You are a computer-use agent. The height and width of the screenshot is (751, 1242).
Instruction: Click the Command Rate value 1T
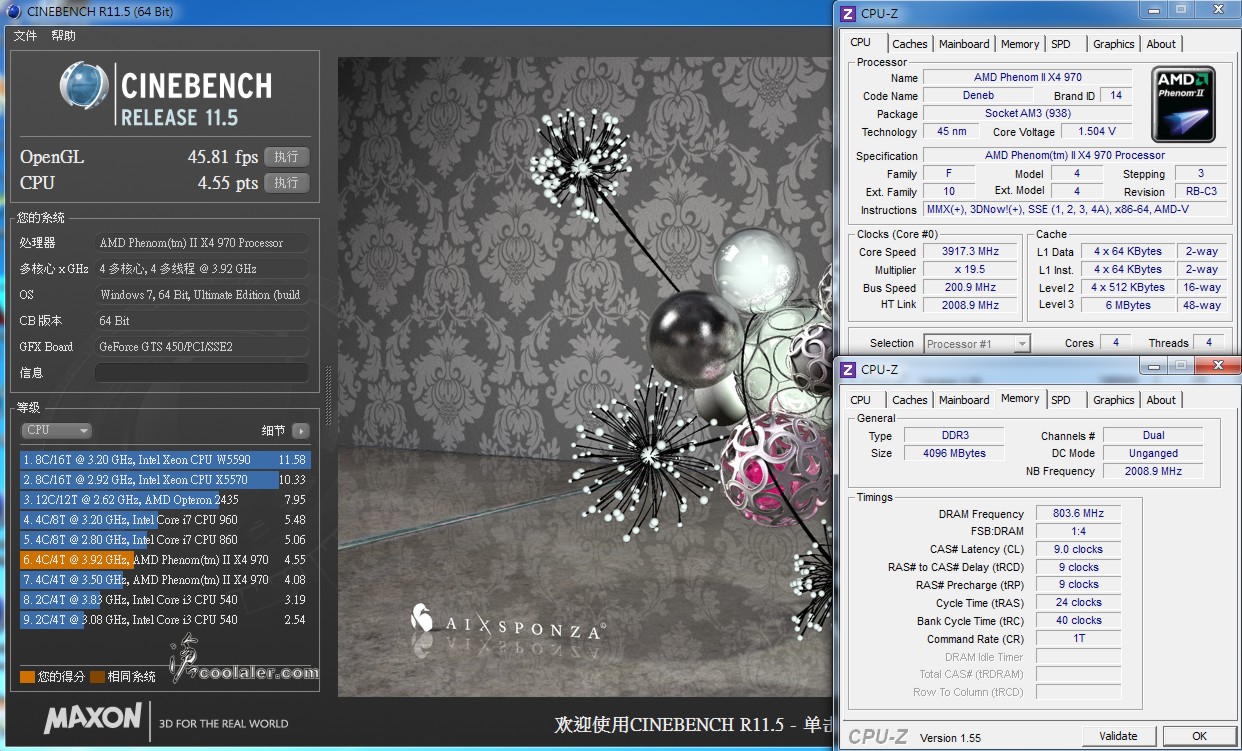point(1078,638)
